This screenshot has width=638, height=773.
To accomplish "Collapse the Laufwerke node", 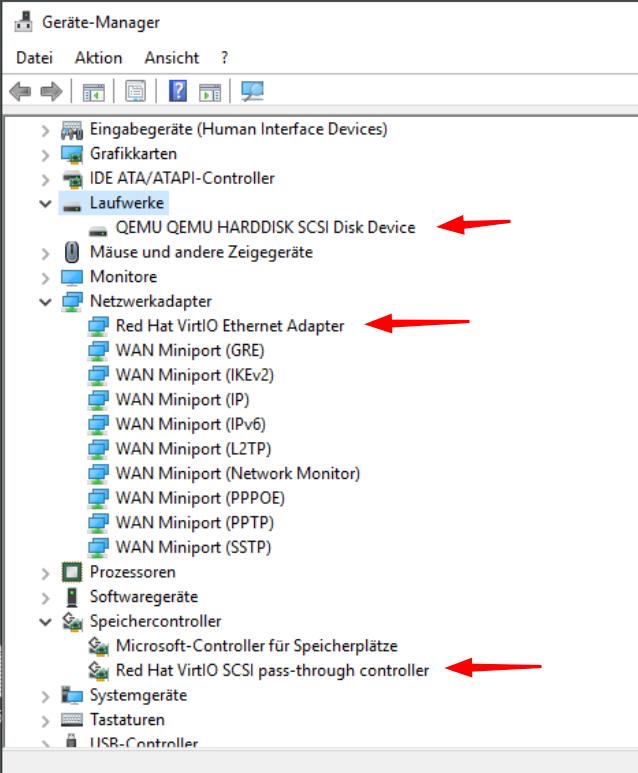I will click(x=45, y=203).
